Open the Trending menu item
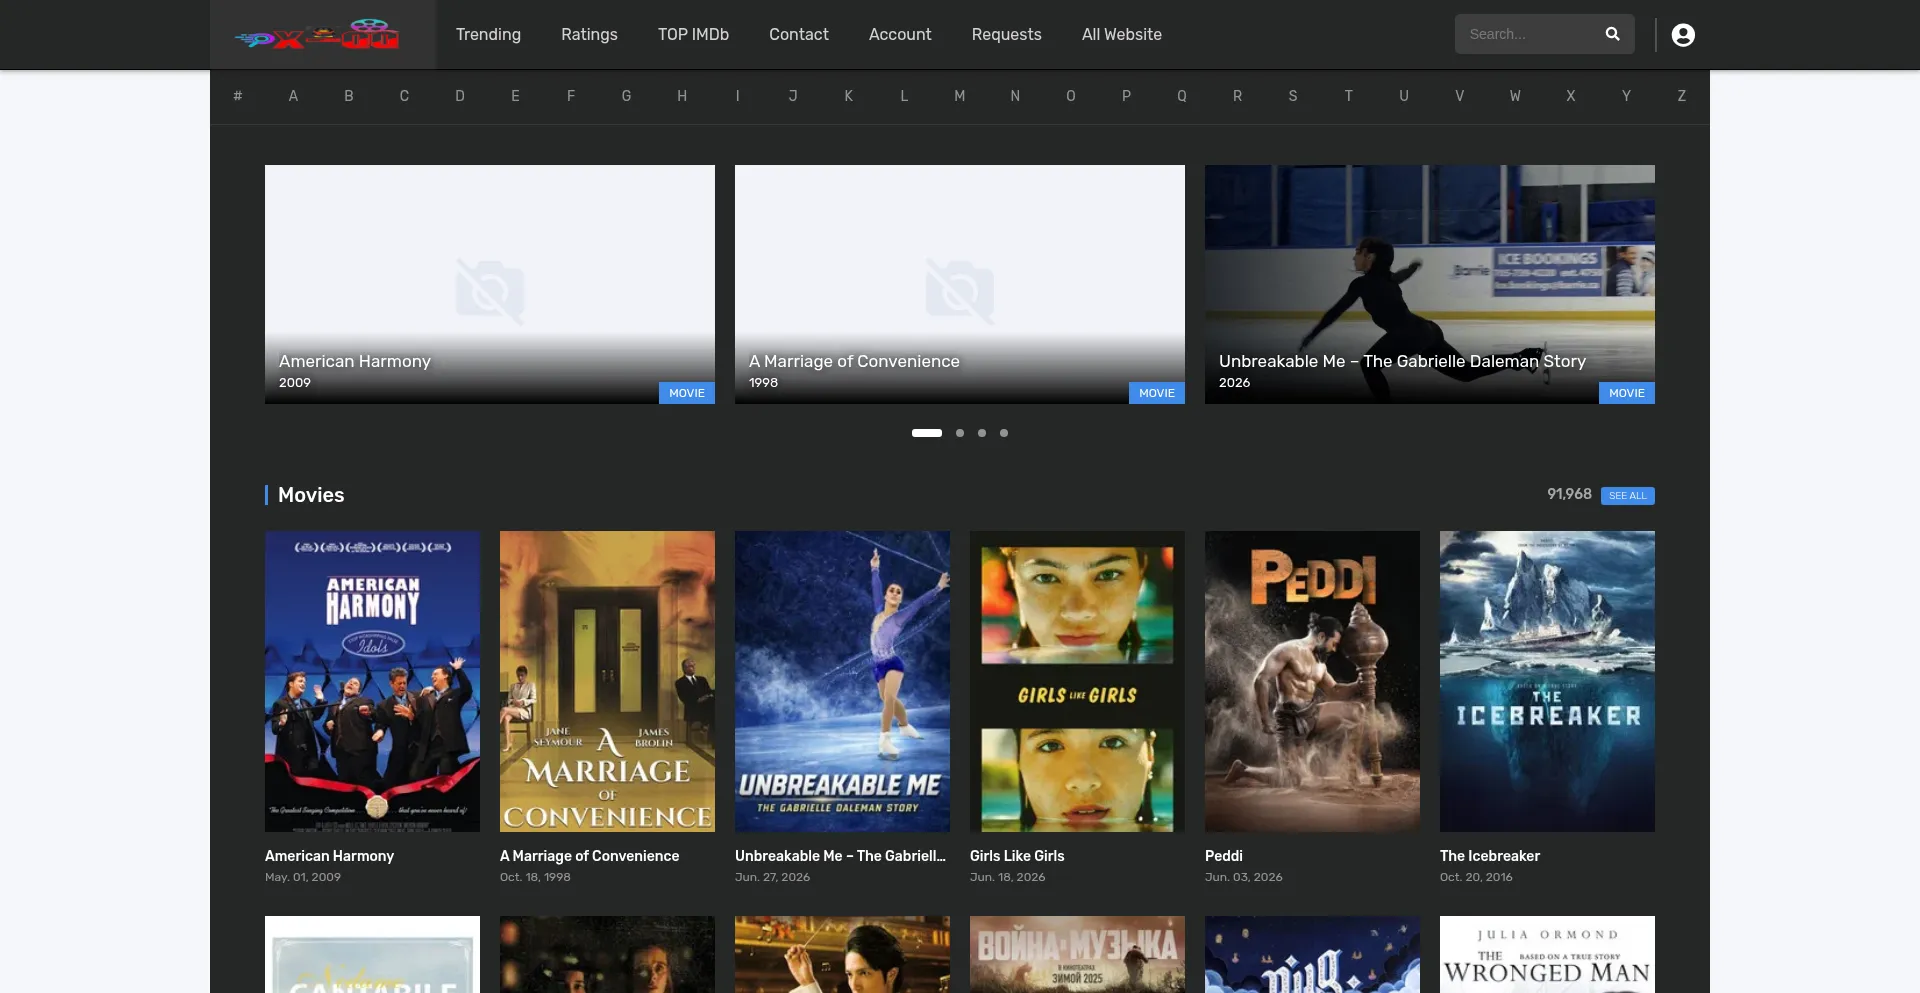Screen dimensions: 1920x993 pos(488,34)
